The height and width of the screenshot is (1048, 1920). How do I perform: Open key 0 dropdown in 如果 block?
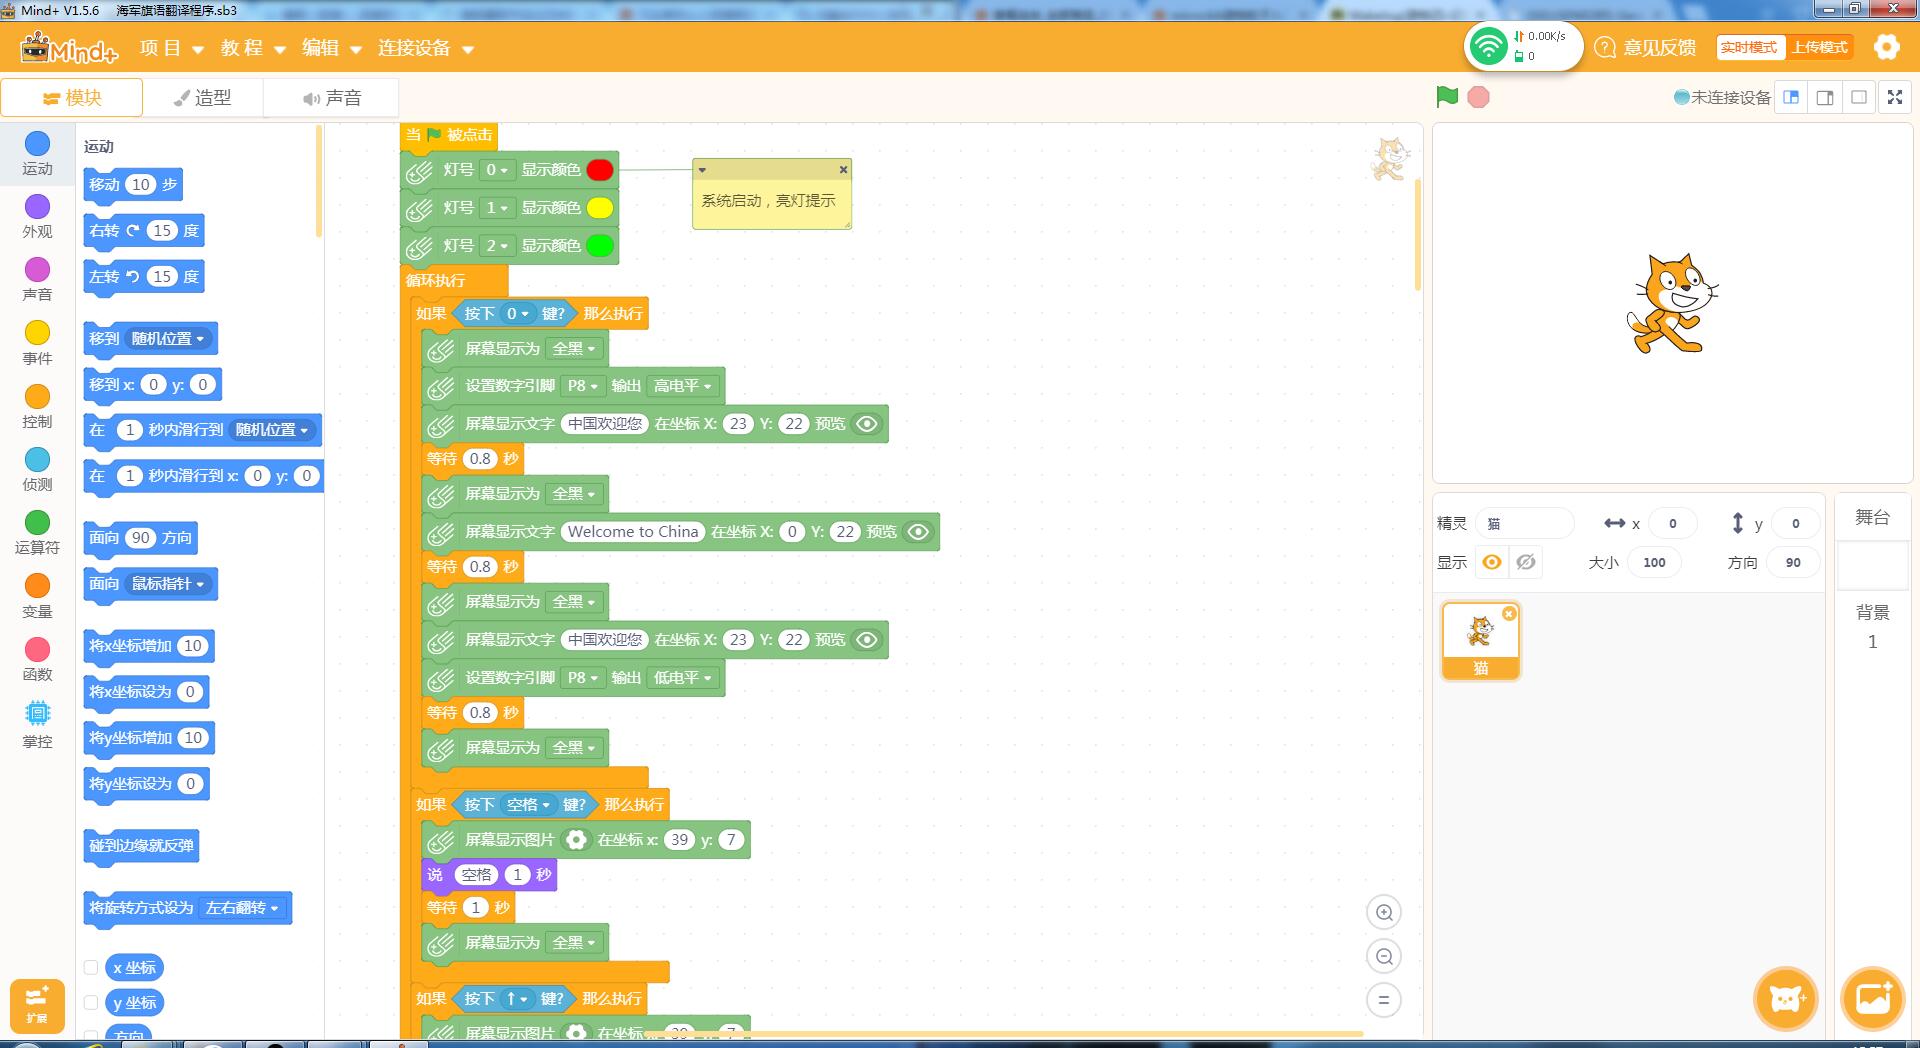(517, 314)
